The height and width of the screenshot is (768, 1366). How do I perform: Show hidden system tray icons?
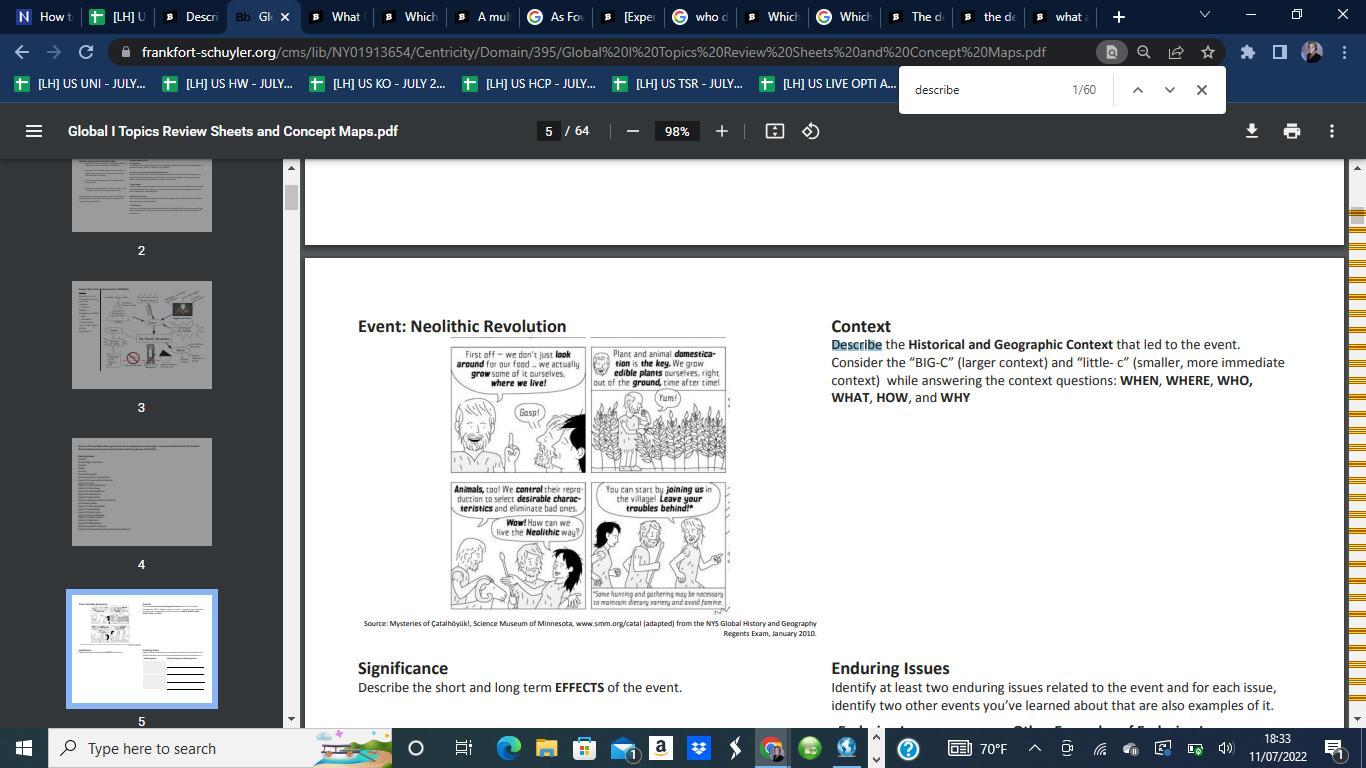[1035, 748]
